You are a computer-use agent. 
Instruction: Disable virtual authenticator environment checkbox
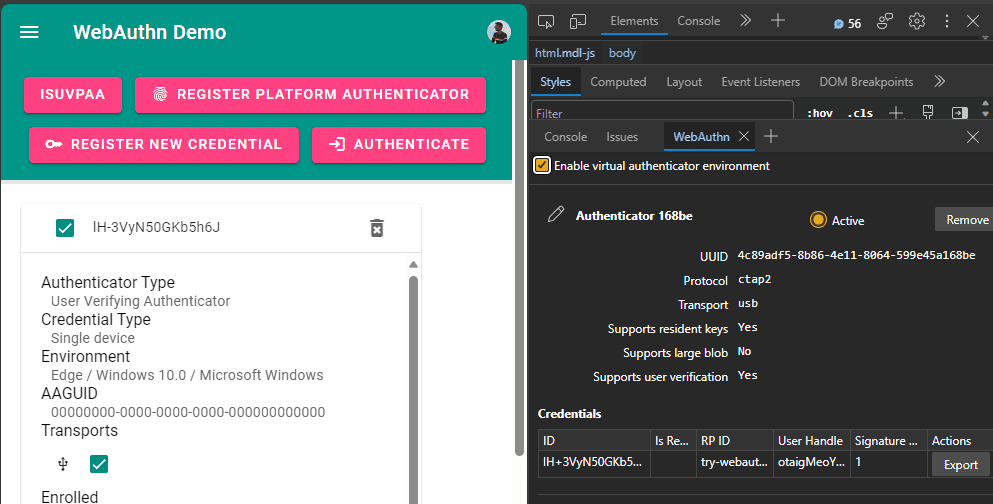coord(542,166)
